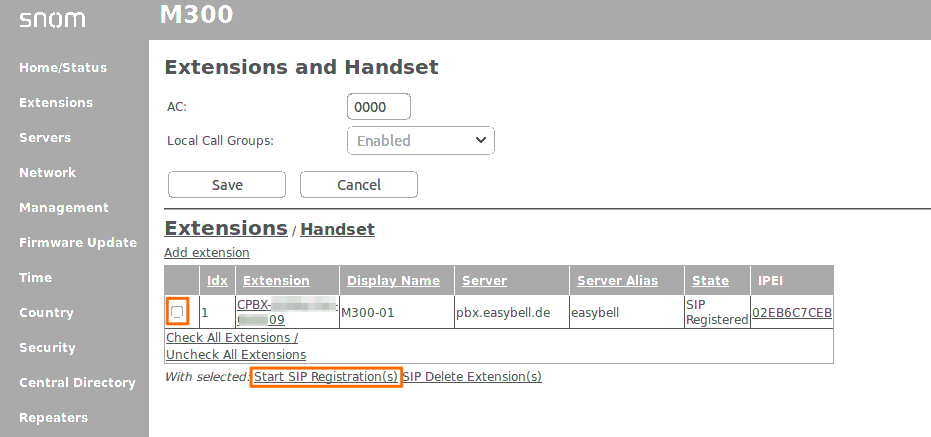931x437 pixels.
Task: Click into the AC code field
Action: point(379,107)
